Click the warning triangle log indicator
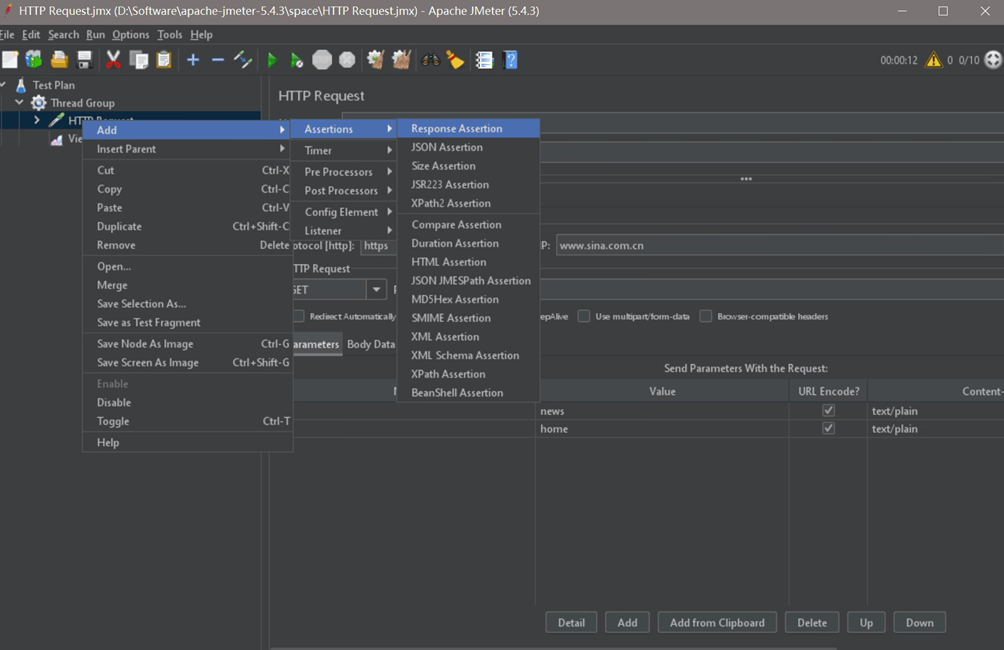1004x650 pixels. click(933, 61)
